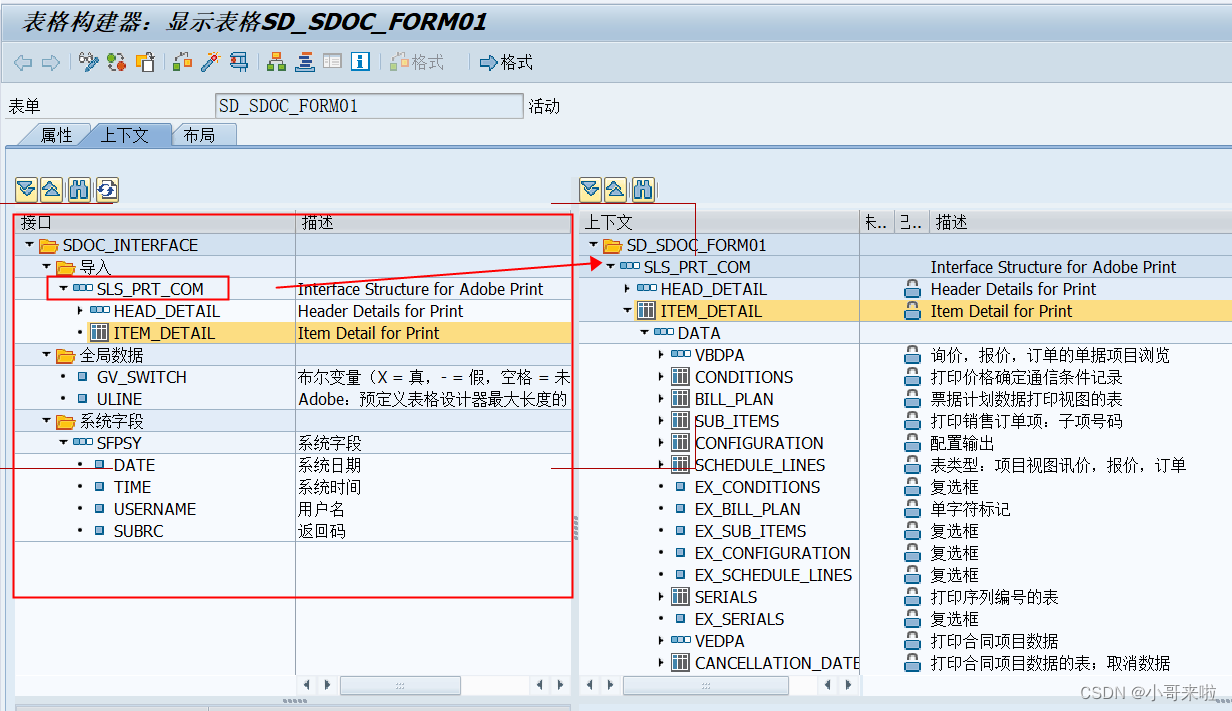Click lock icon on VBDPA row
The width and height of the screenshot is (1232, 711).
click(911, 355)
